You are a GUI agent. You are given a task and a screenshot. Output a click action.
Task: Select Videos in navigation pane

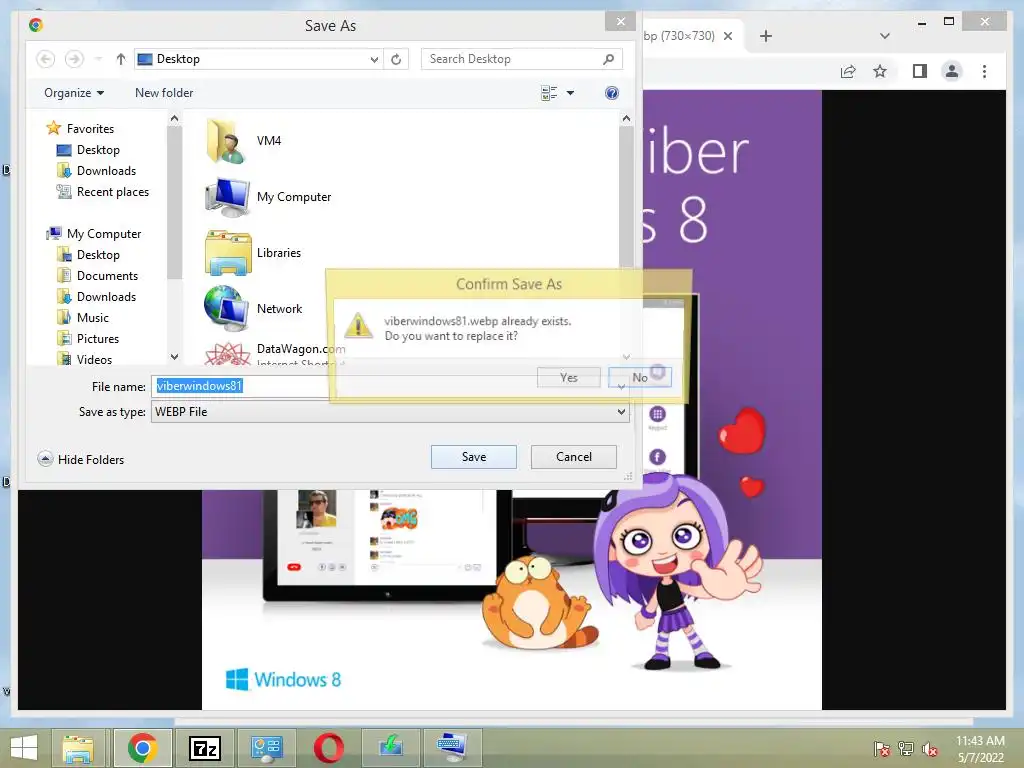[85, 359]
